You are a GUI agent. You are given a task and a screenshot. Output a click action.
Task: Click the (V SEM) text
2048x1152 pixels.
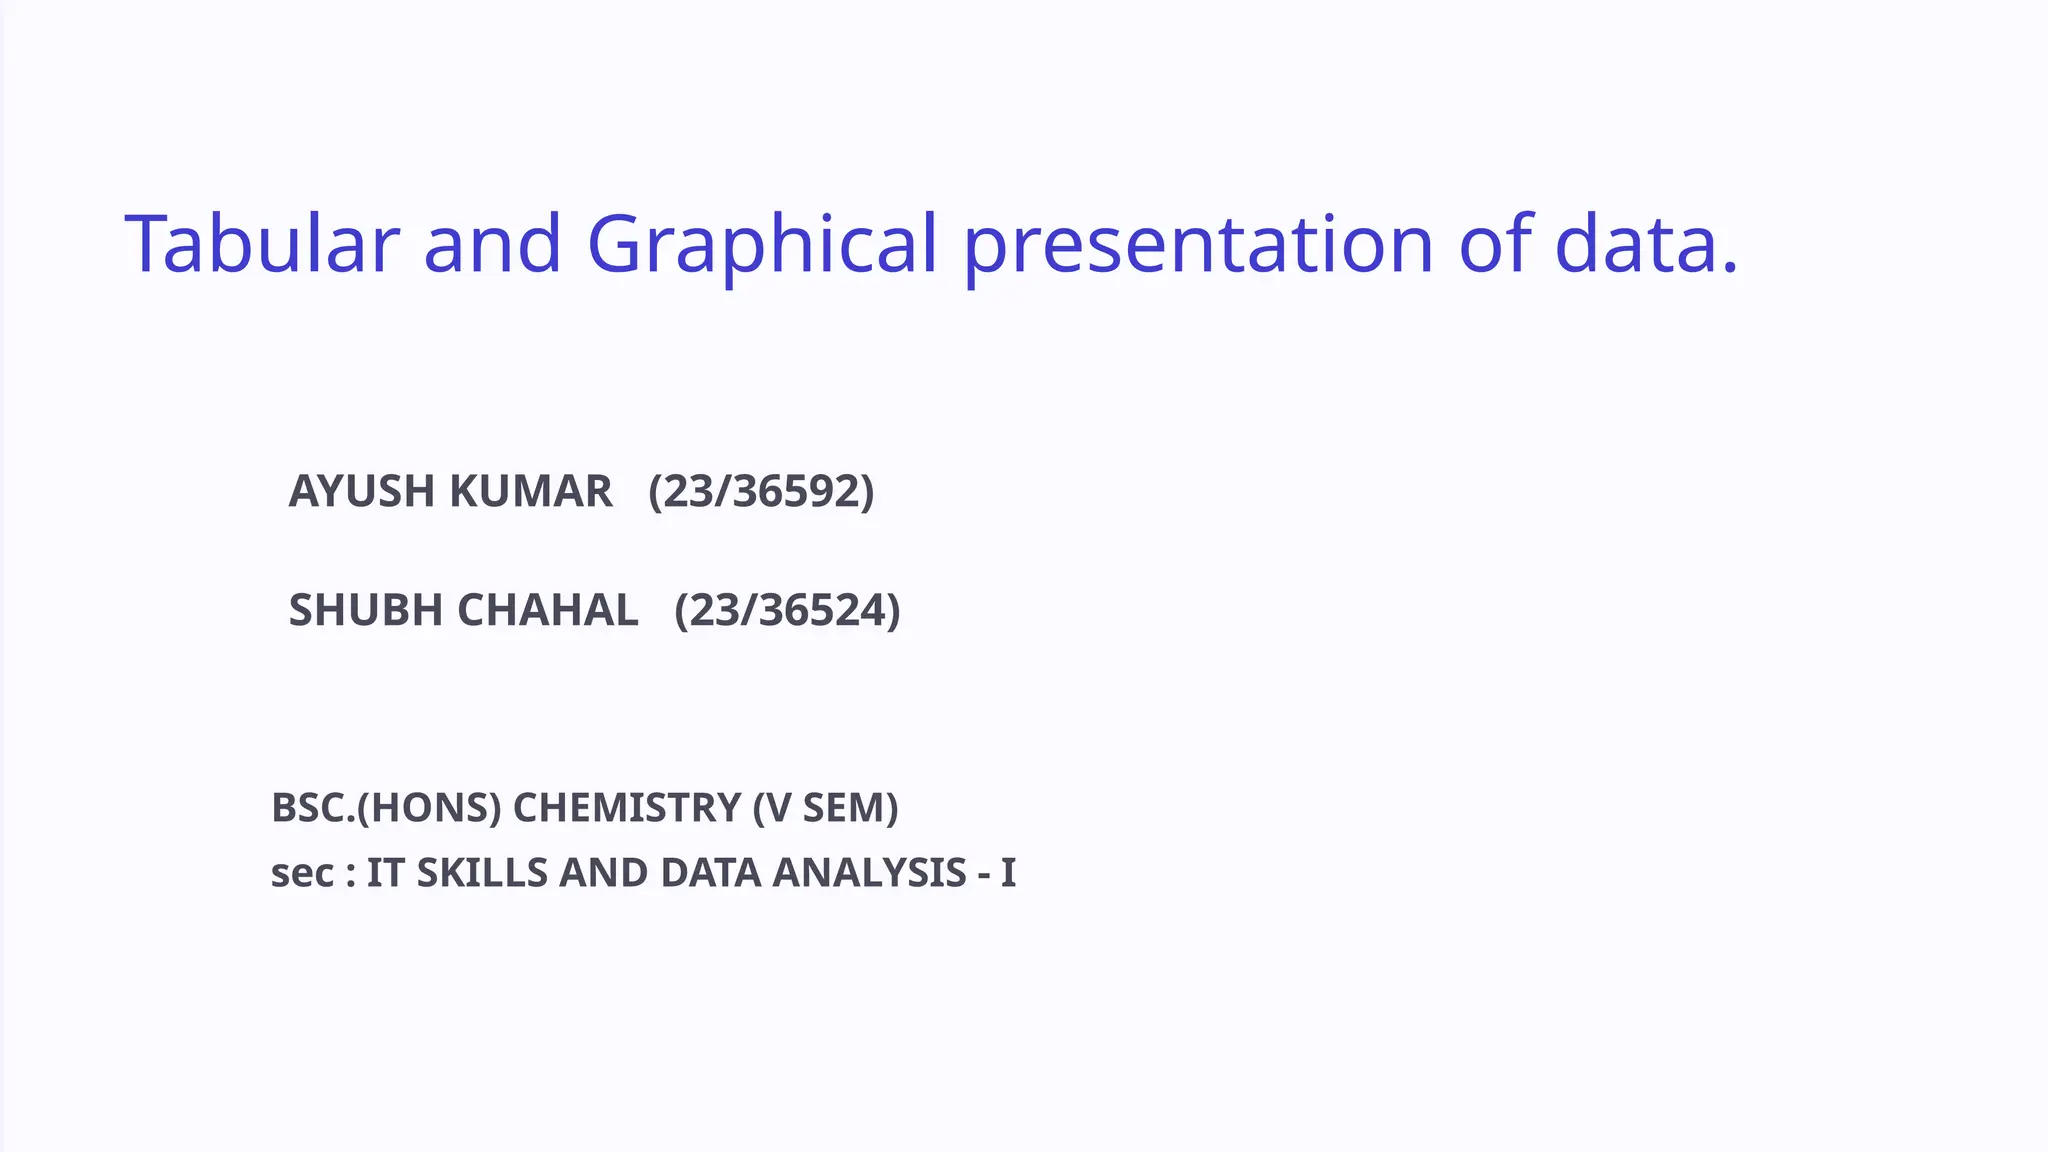pyautogui.click(x=825, y=807)
